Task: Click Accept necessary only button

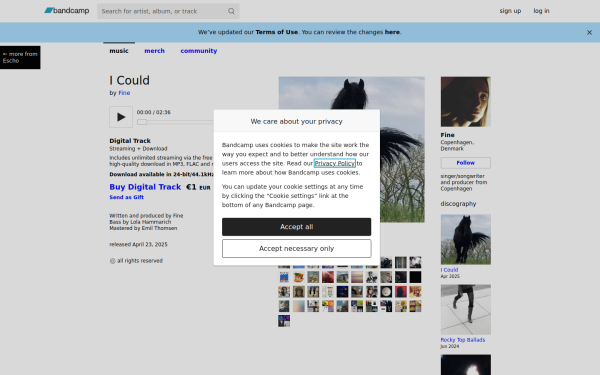Action: point(296,248)
